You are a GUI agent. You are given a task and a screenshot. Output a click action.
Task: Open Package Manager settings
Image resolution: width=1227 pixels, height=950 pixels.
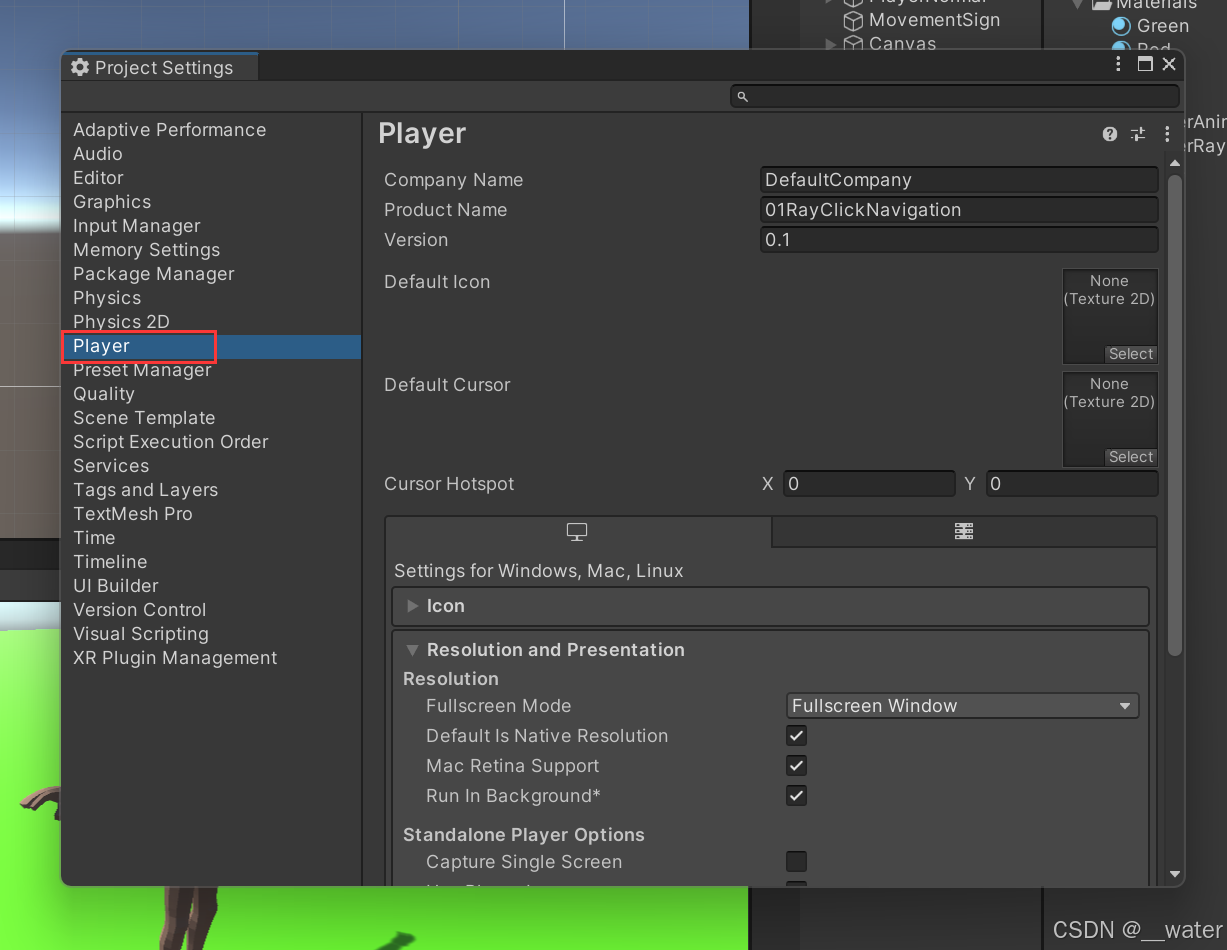click(x=154, y=274)
